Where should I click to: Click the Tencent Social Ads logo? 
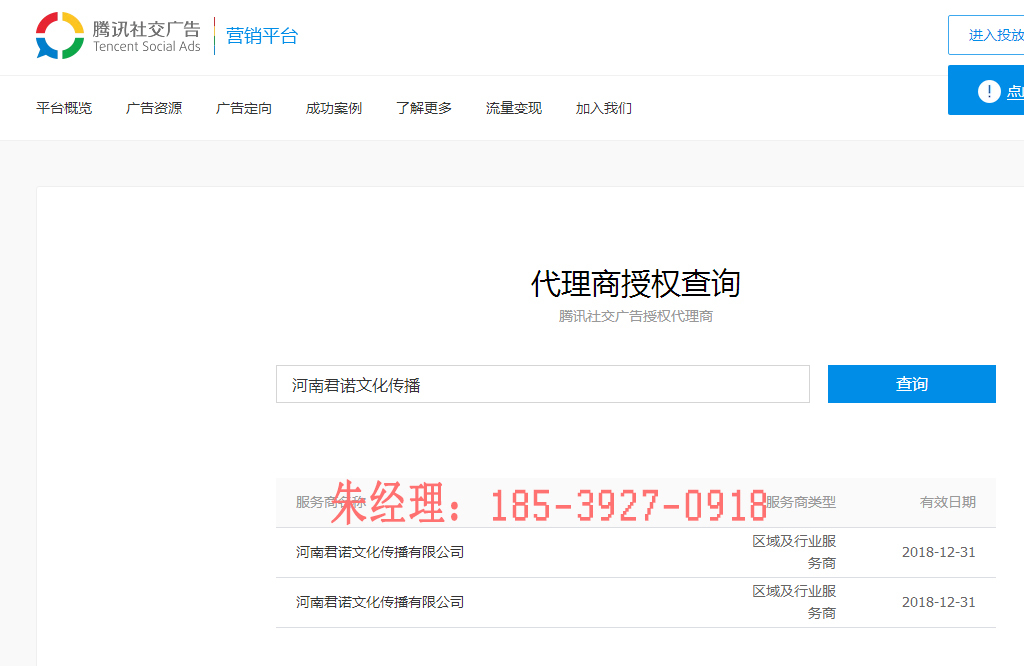tap(118, 36)
